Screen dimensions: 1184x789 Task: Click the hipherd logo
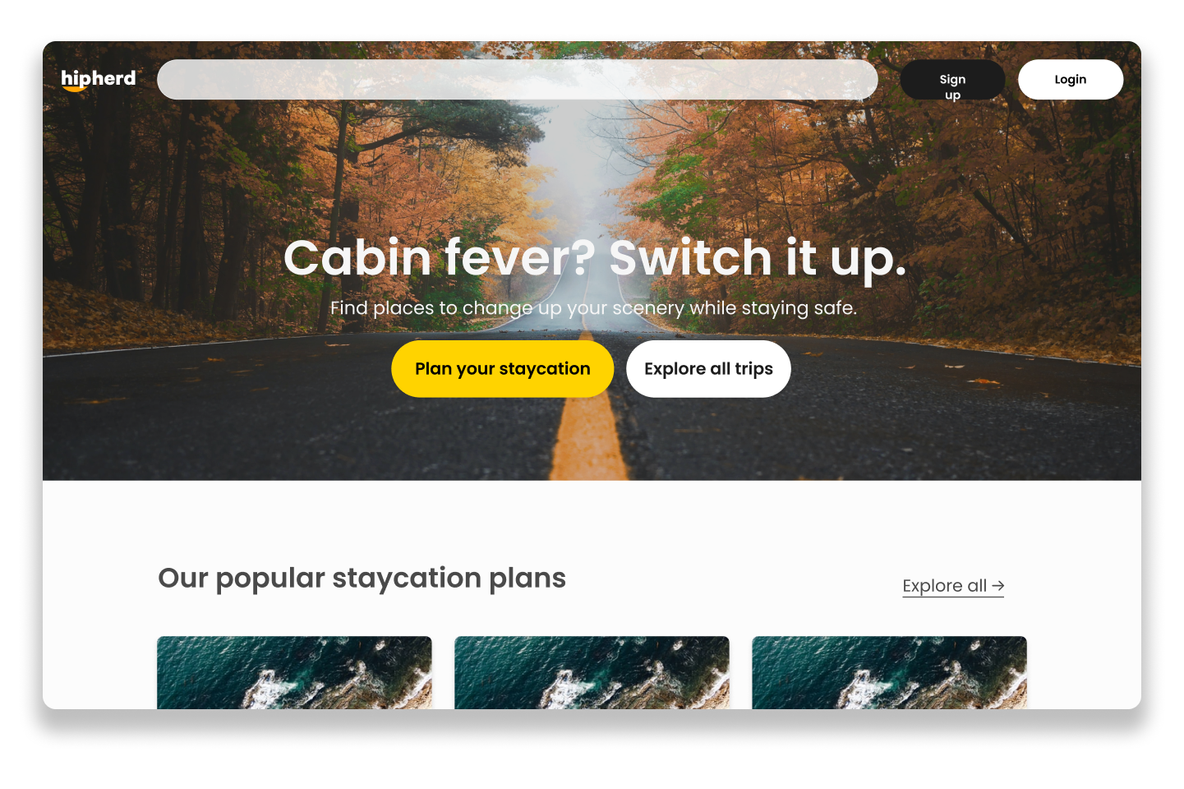tap(98, 79)
